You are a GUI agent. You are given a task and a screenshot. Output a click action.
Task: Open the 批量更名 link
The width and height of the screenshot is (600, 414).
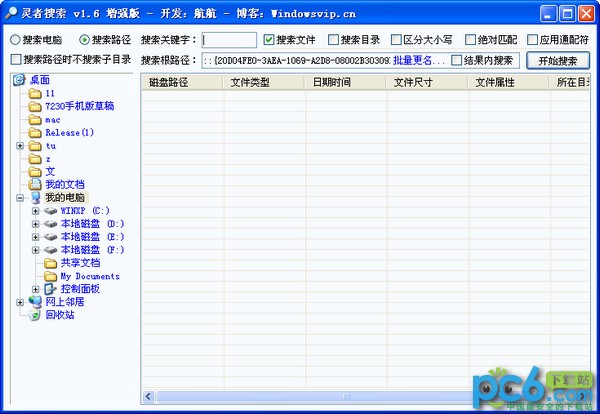[x=419, y=60]
